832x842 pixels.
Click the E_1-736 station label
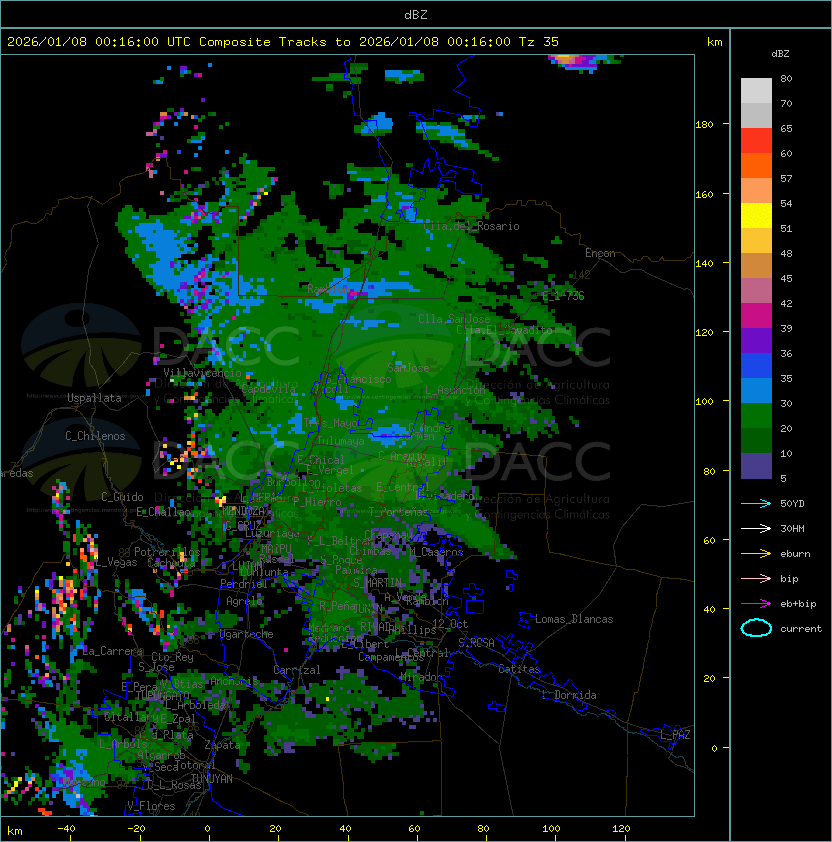coord(562,295)
